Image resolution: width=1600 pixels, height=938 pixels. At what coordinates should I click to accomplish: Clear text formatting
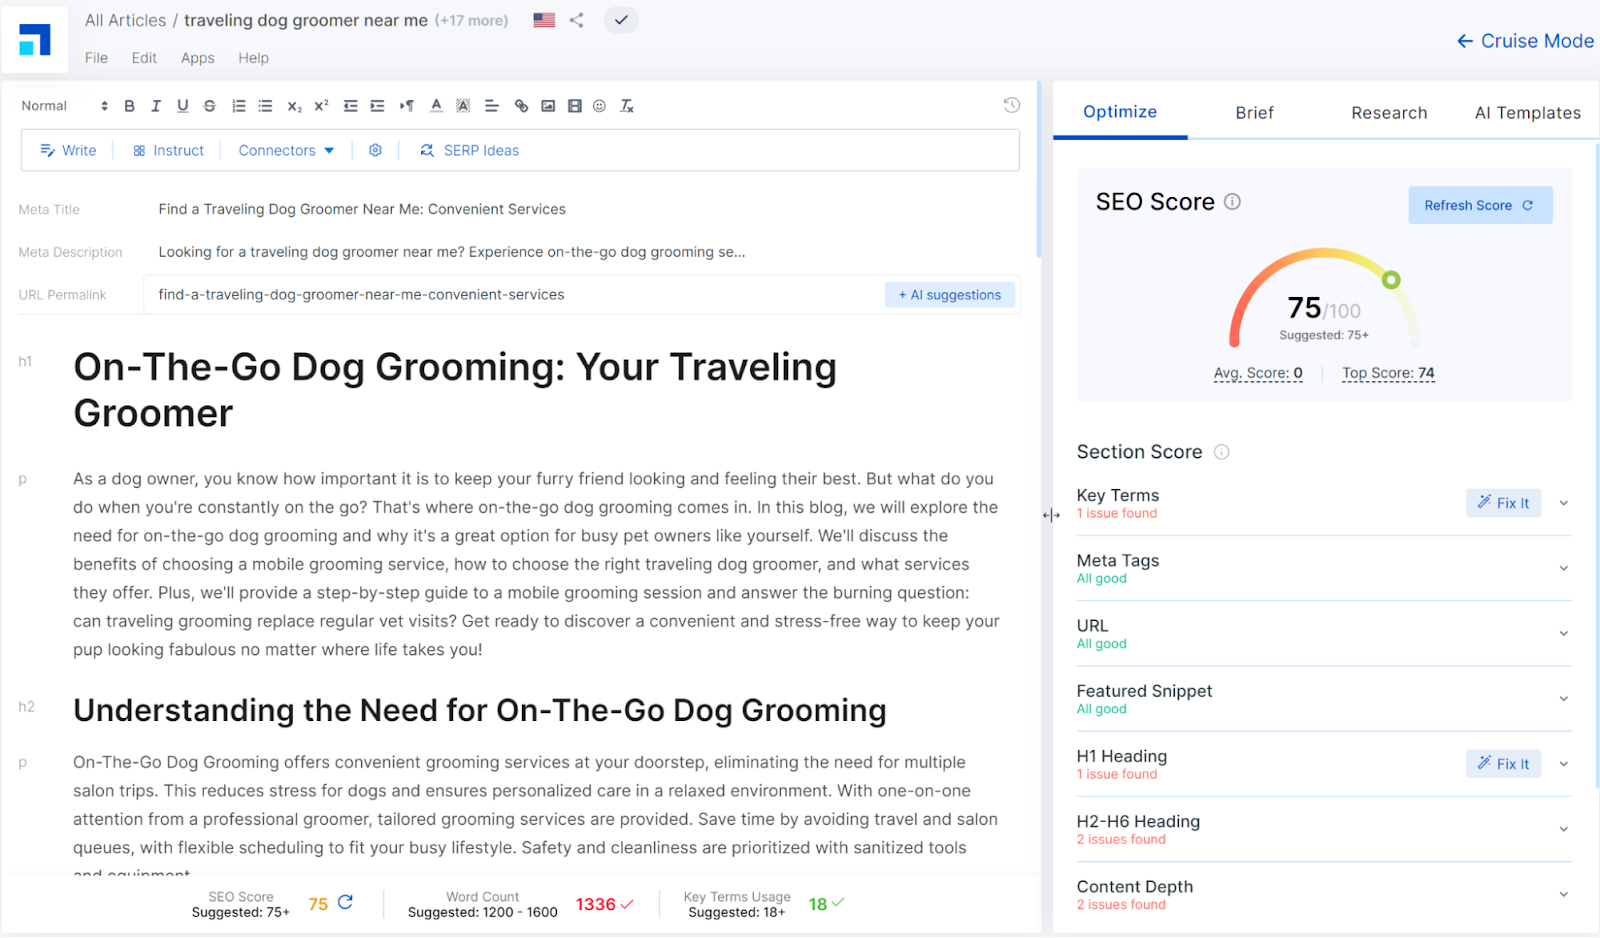click(x=627, y=106)
